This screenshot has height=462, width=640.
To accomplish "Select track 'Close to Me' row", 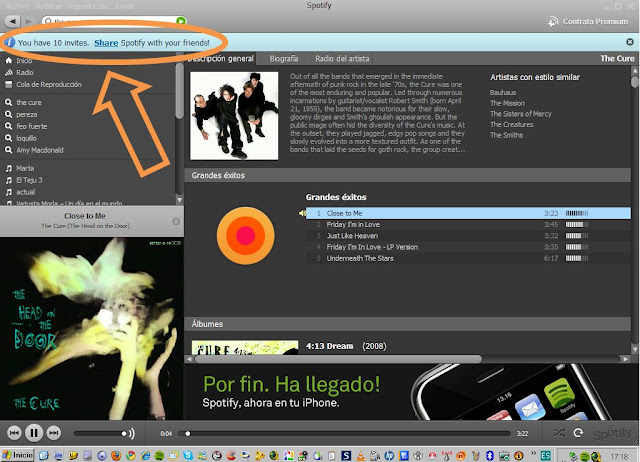I will pos(468,213).
